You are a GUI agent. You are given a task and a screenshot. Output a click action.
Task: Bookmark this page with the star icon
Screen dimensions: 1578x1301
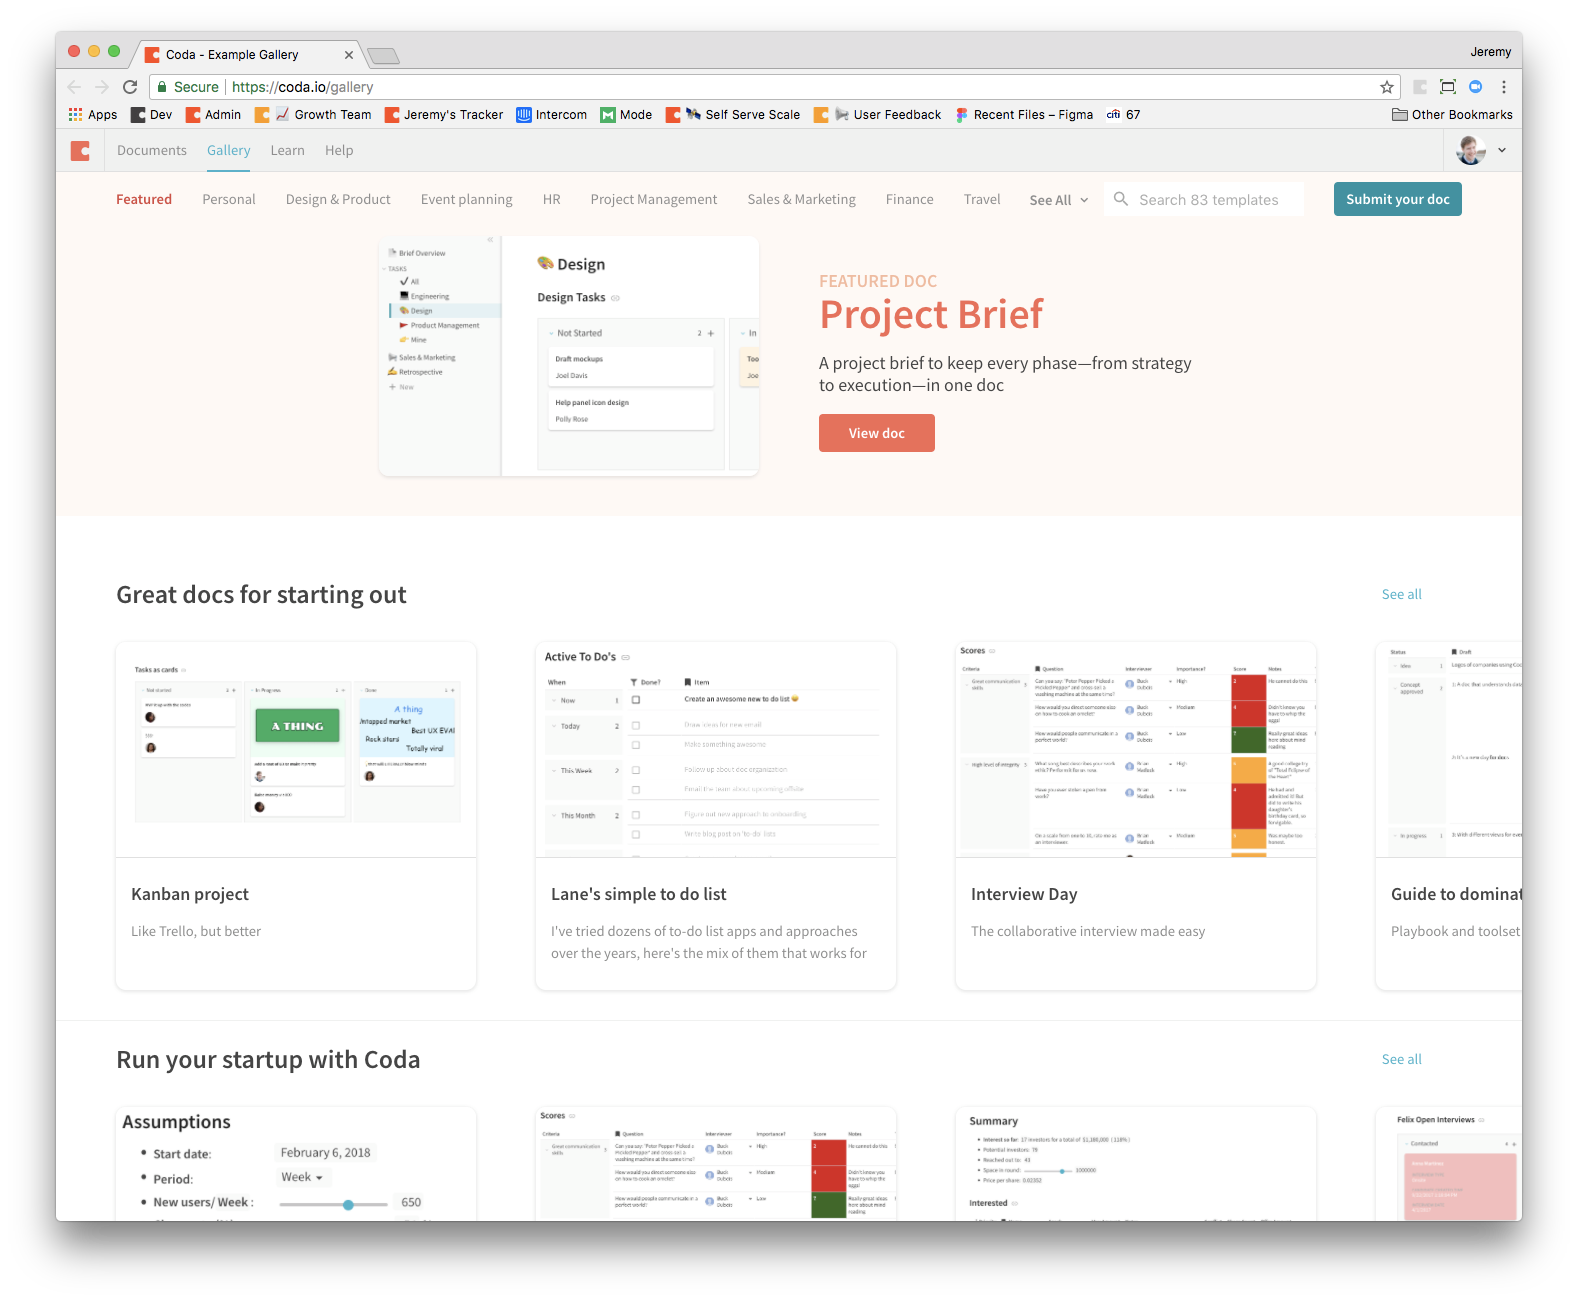click(1387, 87)
